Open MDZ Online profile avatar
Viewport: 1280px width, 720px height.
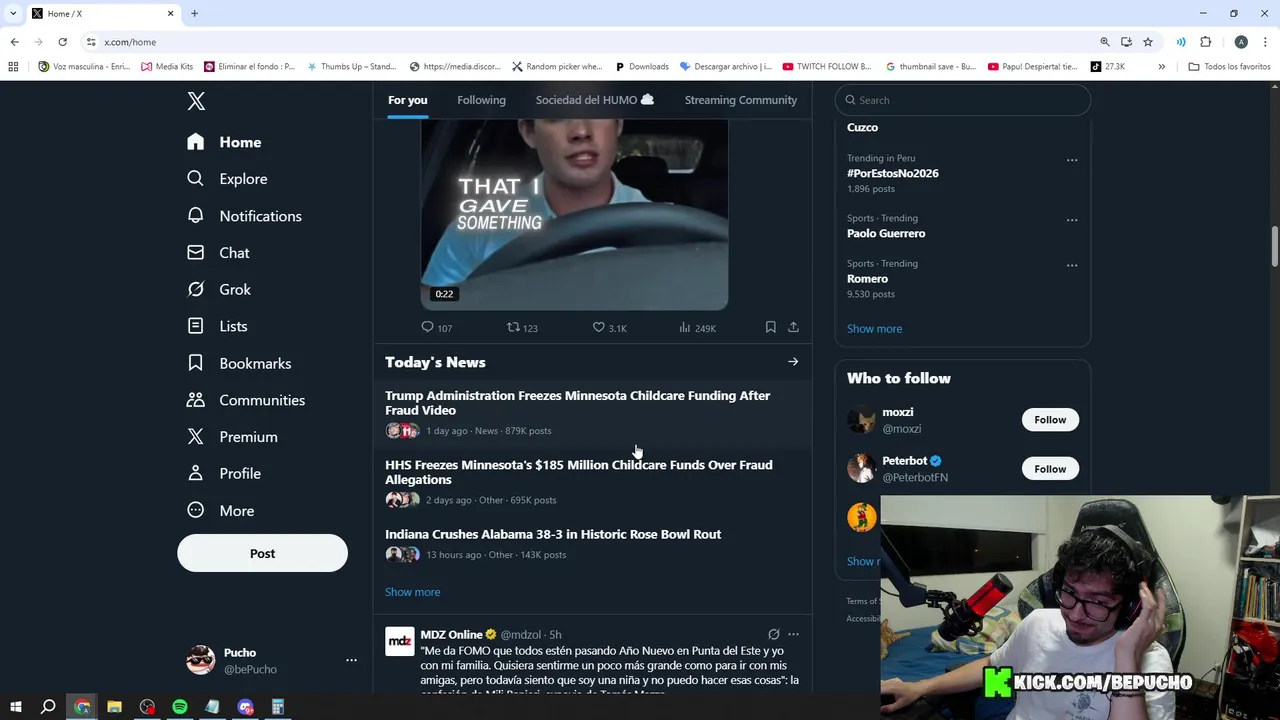tap(400, 642)
